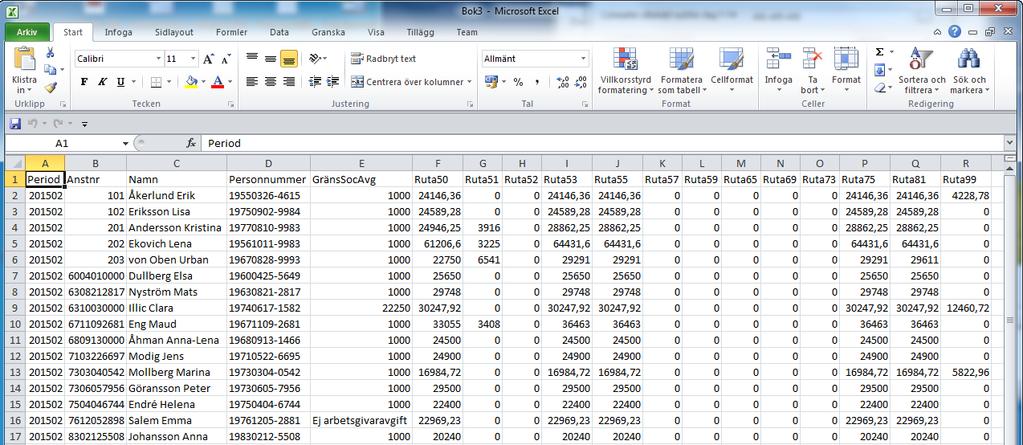Switch to the Sidlayout tab
1023x445 pixels.
(174, 32)
